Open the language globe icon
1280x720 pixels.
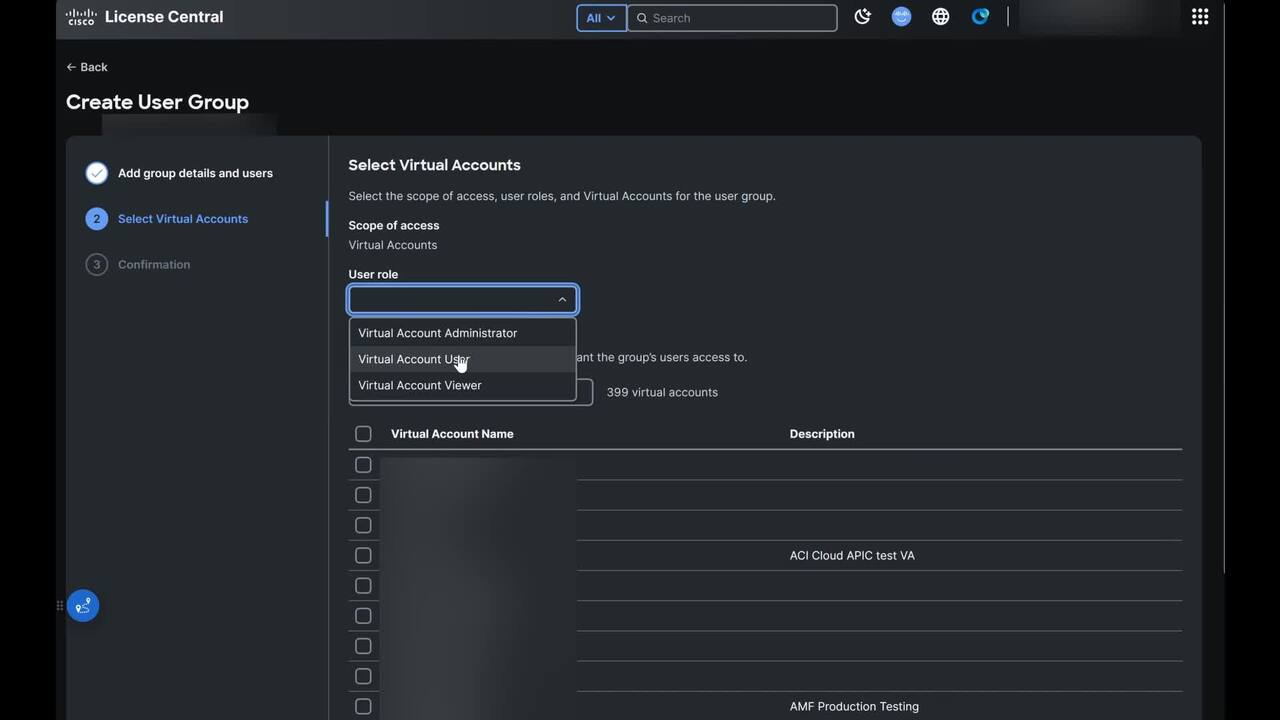940,17
